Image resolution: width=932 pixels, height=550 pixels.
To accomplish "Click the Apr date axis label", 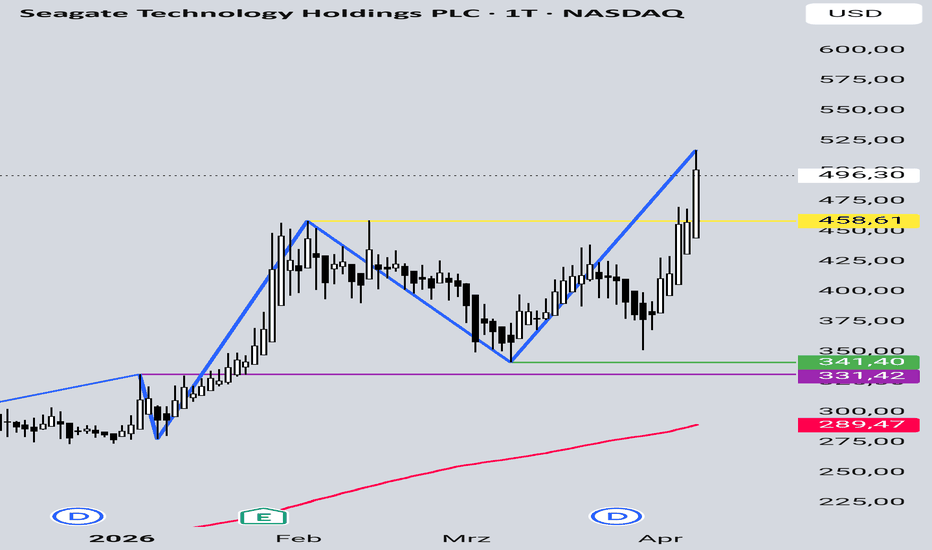I will point(660,539).
